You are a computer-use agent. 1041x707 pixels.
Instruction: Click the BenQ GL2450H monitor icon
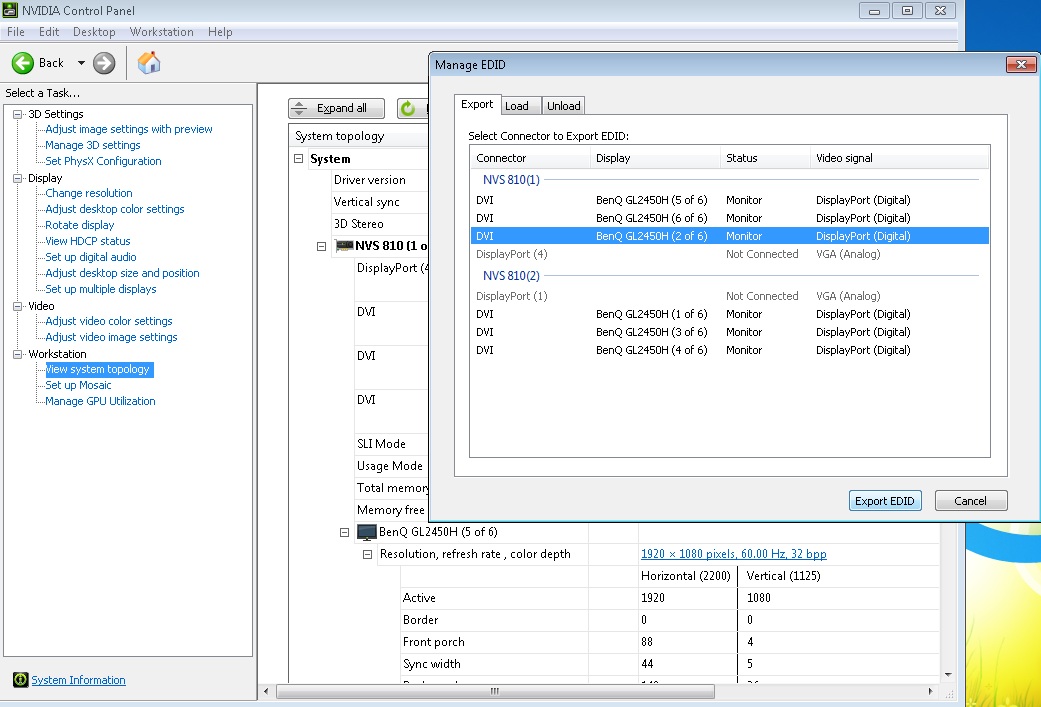366,532
